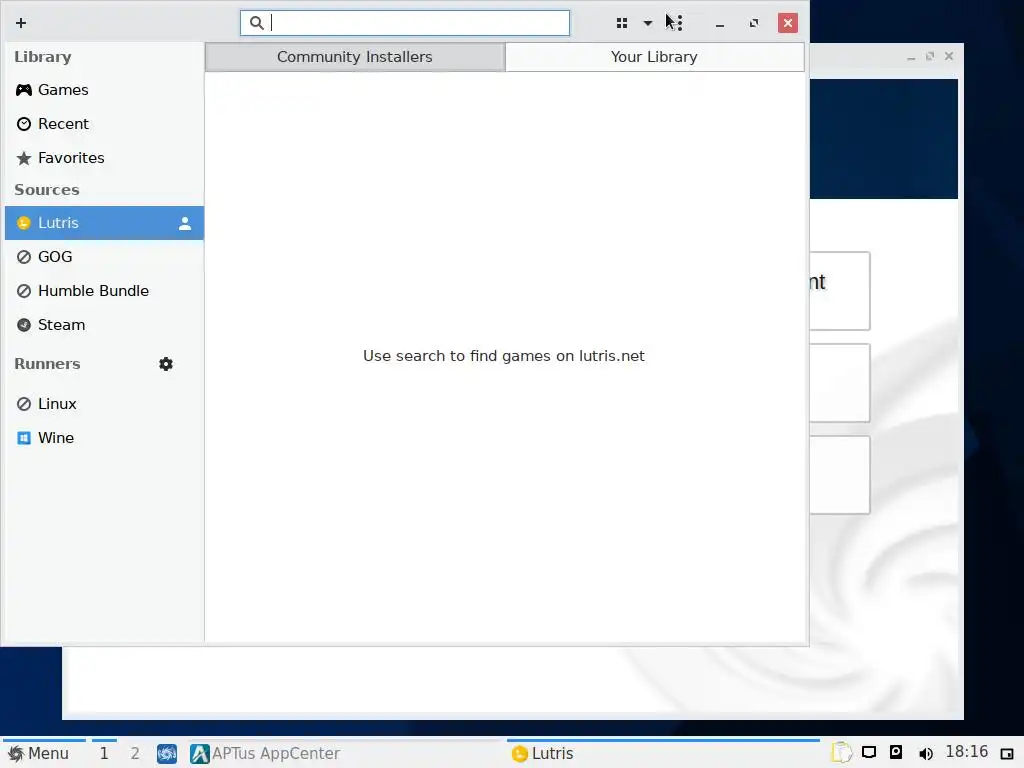Open the volume tray icon
Viewport: 1024px width, 768px height.
925,754
